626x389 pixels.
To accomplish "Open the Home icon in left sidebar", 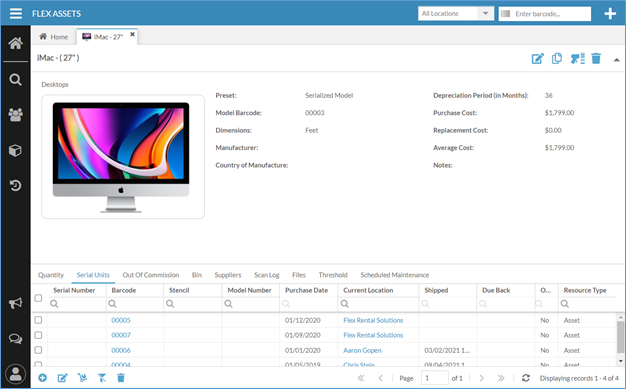I will tap(16, 43).
